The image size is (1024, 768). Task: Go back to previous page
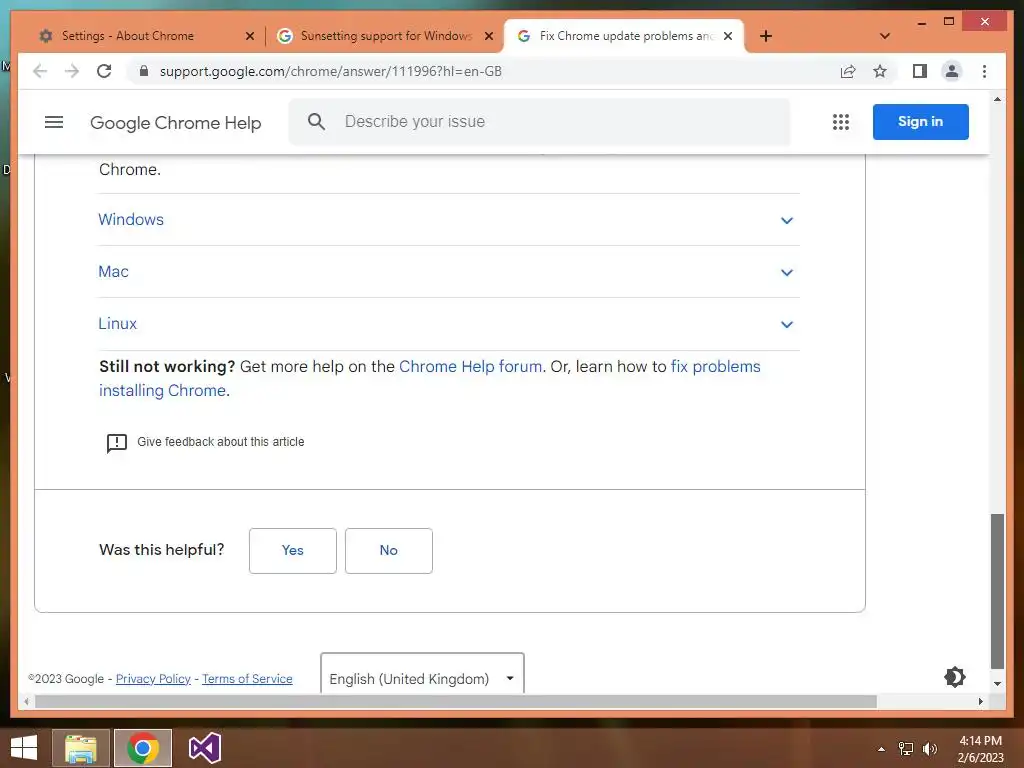(x=40, y=71)
